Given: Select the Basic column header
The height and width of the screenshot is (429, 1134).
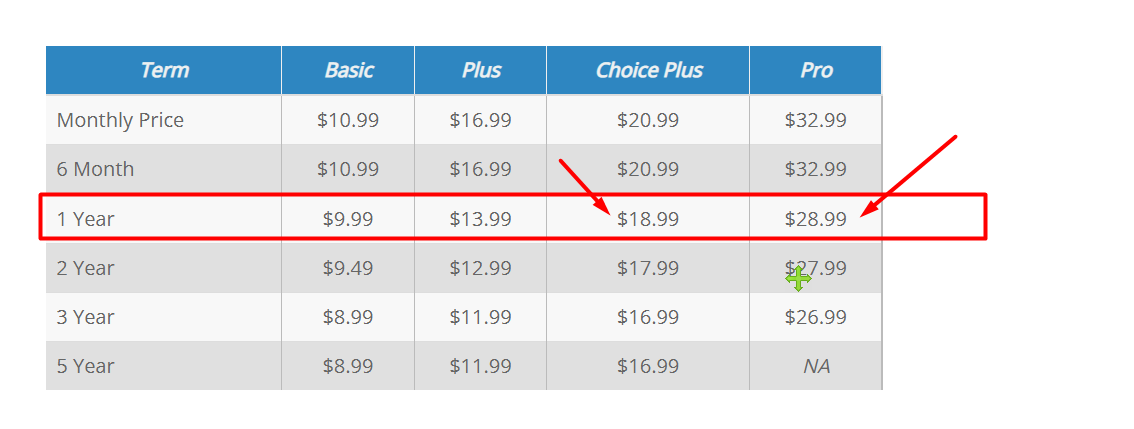Looking at the screenshot, I should tap(348, 70).
